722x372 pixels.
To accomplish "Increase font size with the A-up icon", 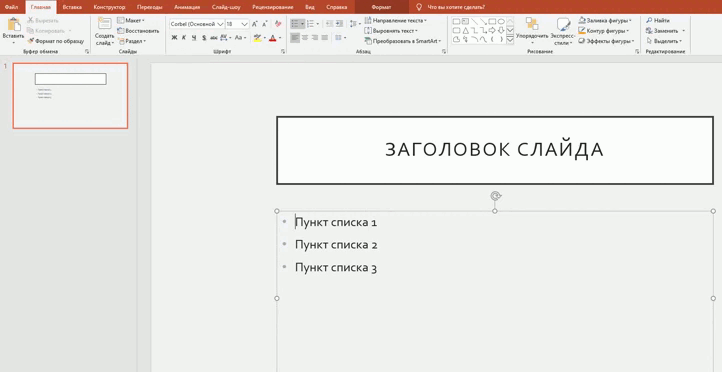I will pyautogui.click(x=255, y=24).
